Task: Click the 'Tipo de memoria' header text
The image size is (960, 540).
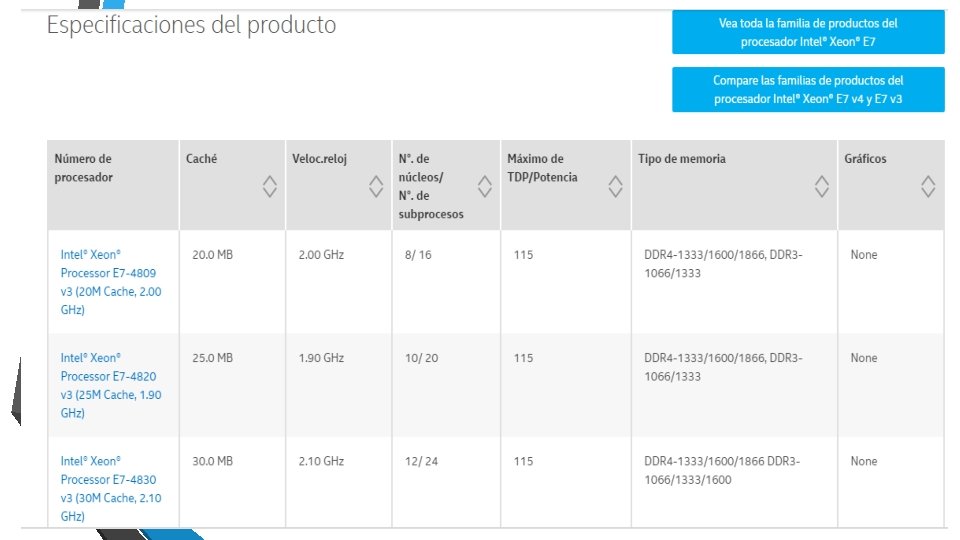Action: (682, 159)
